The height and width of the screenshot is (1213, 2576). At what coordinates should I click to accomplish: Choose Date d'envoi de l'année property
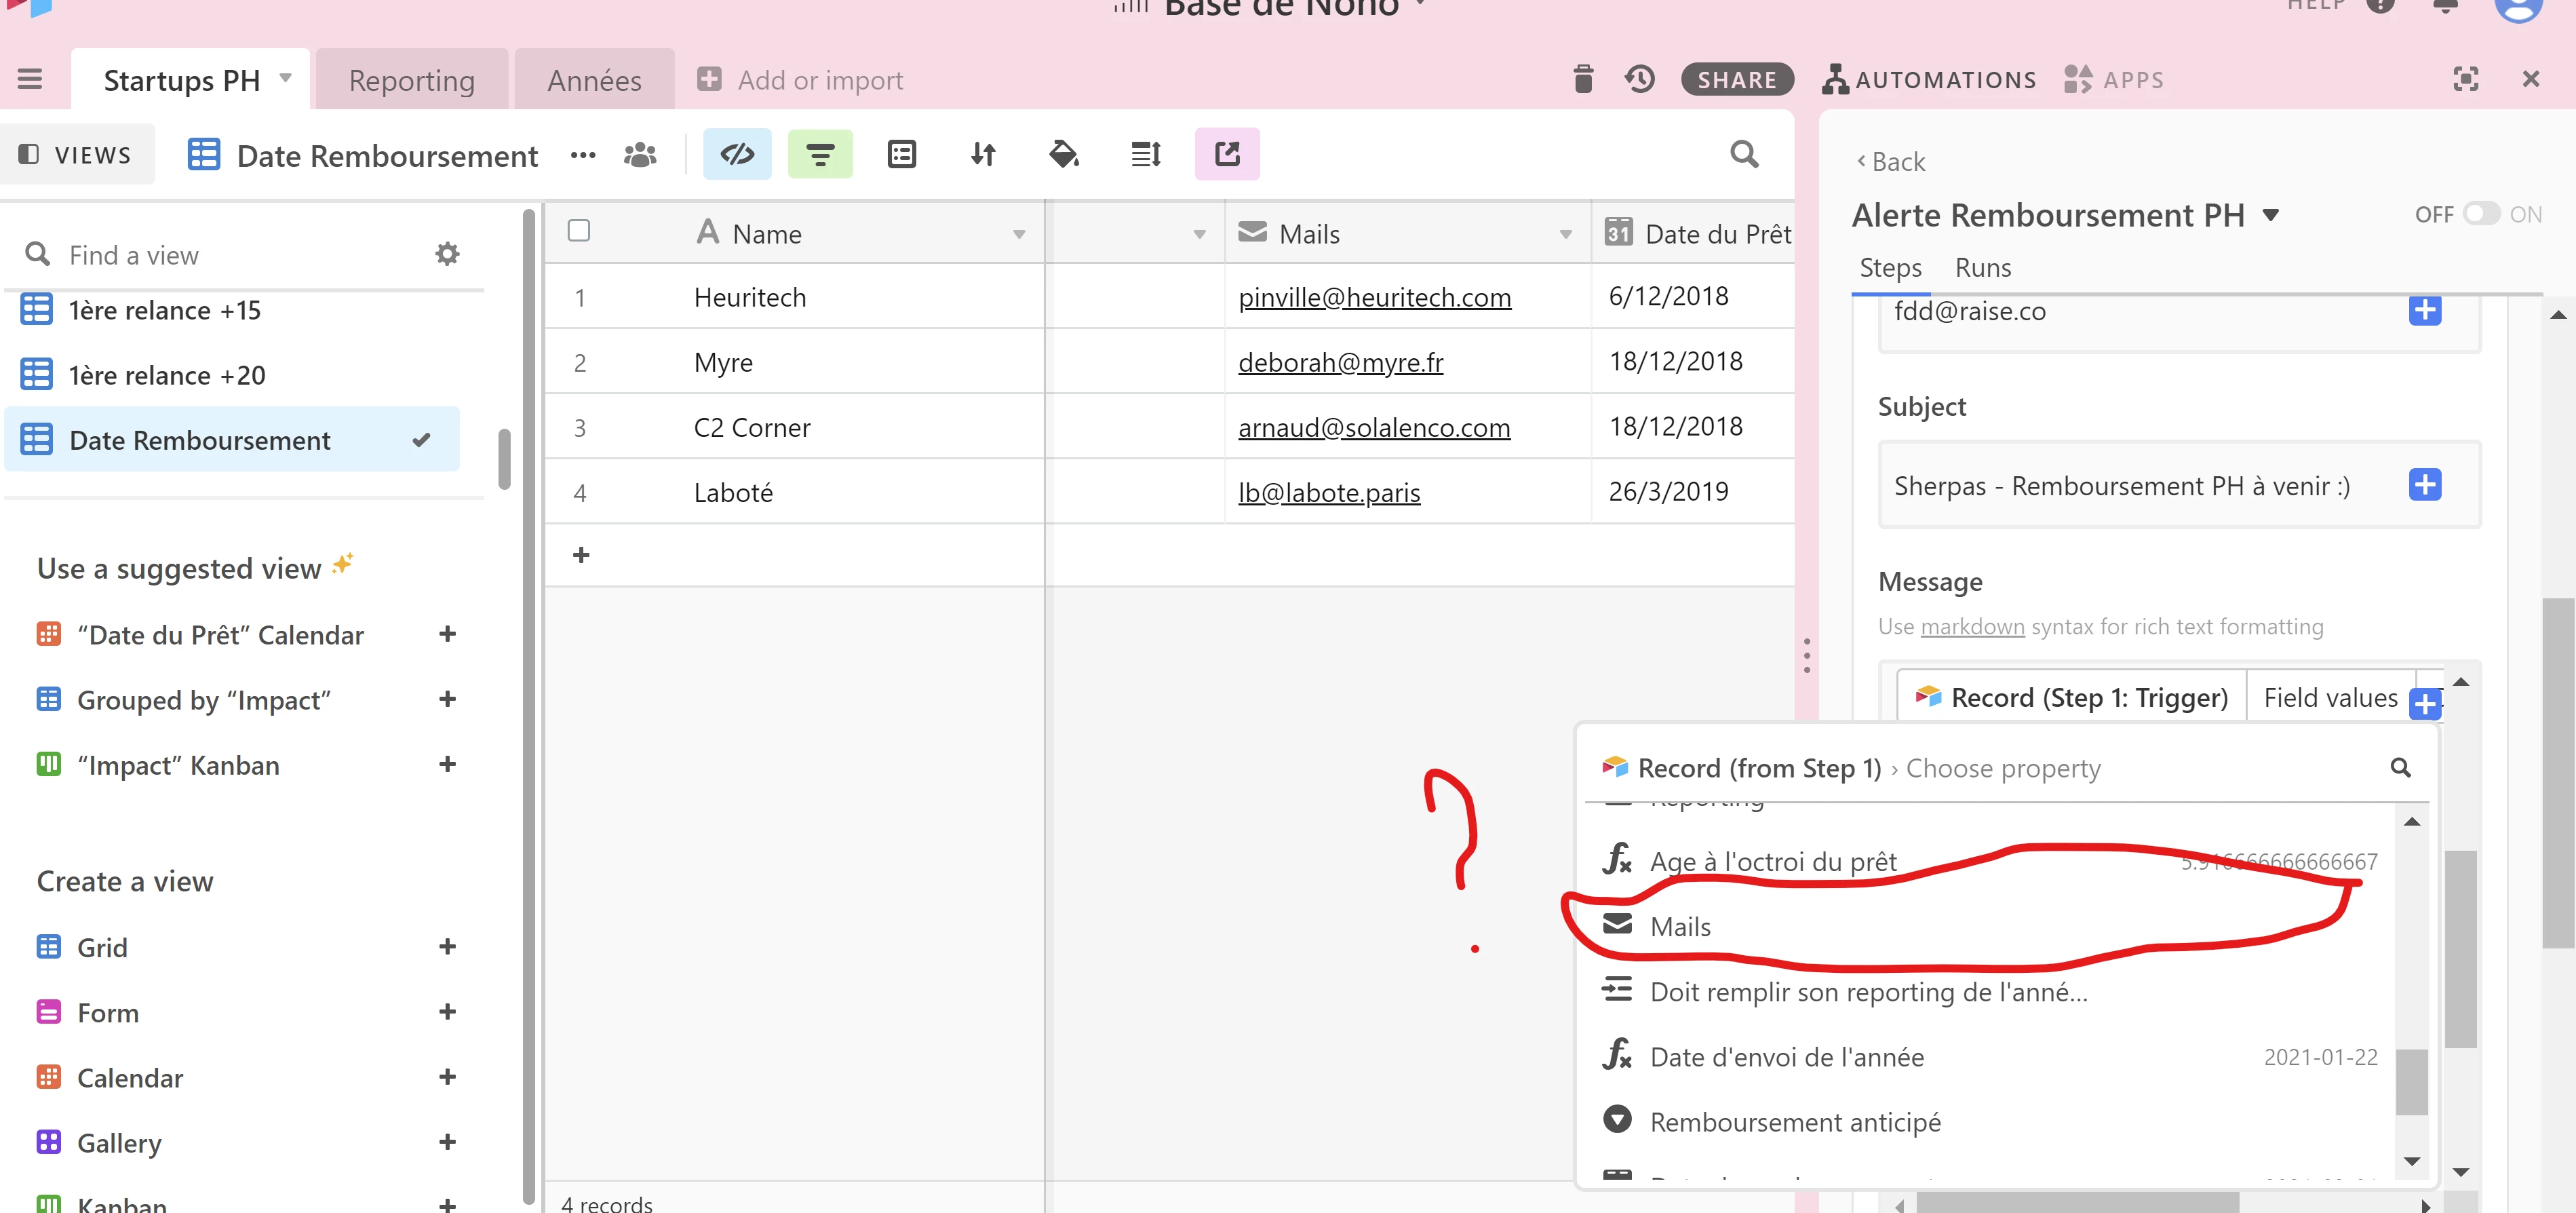pos(1990,1057)
